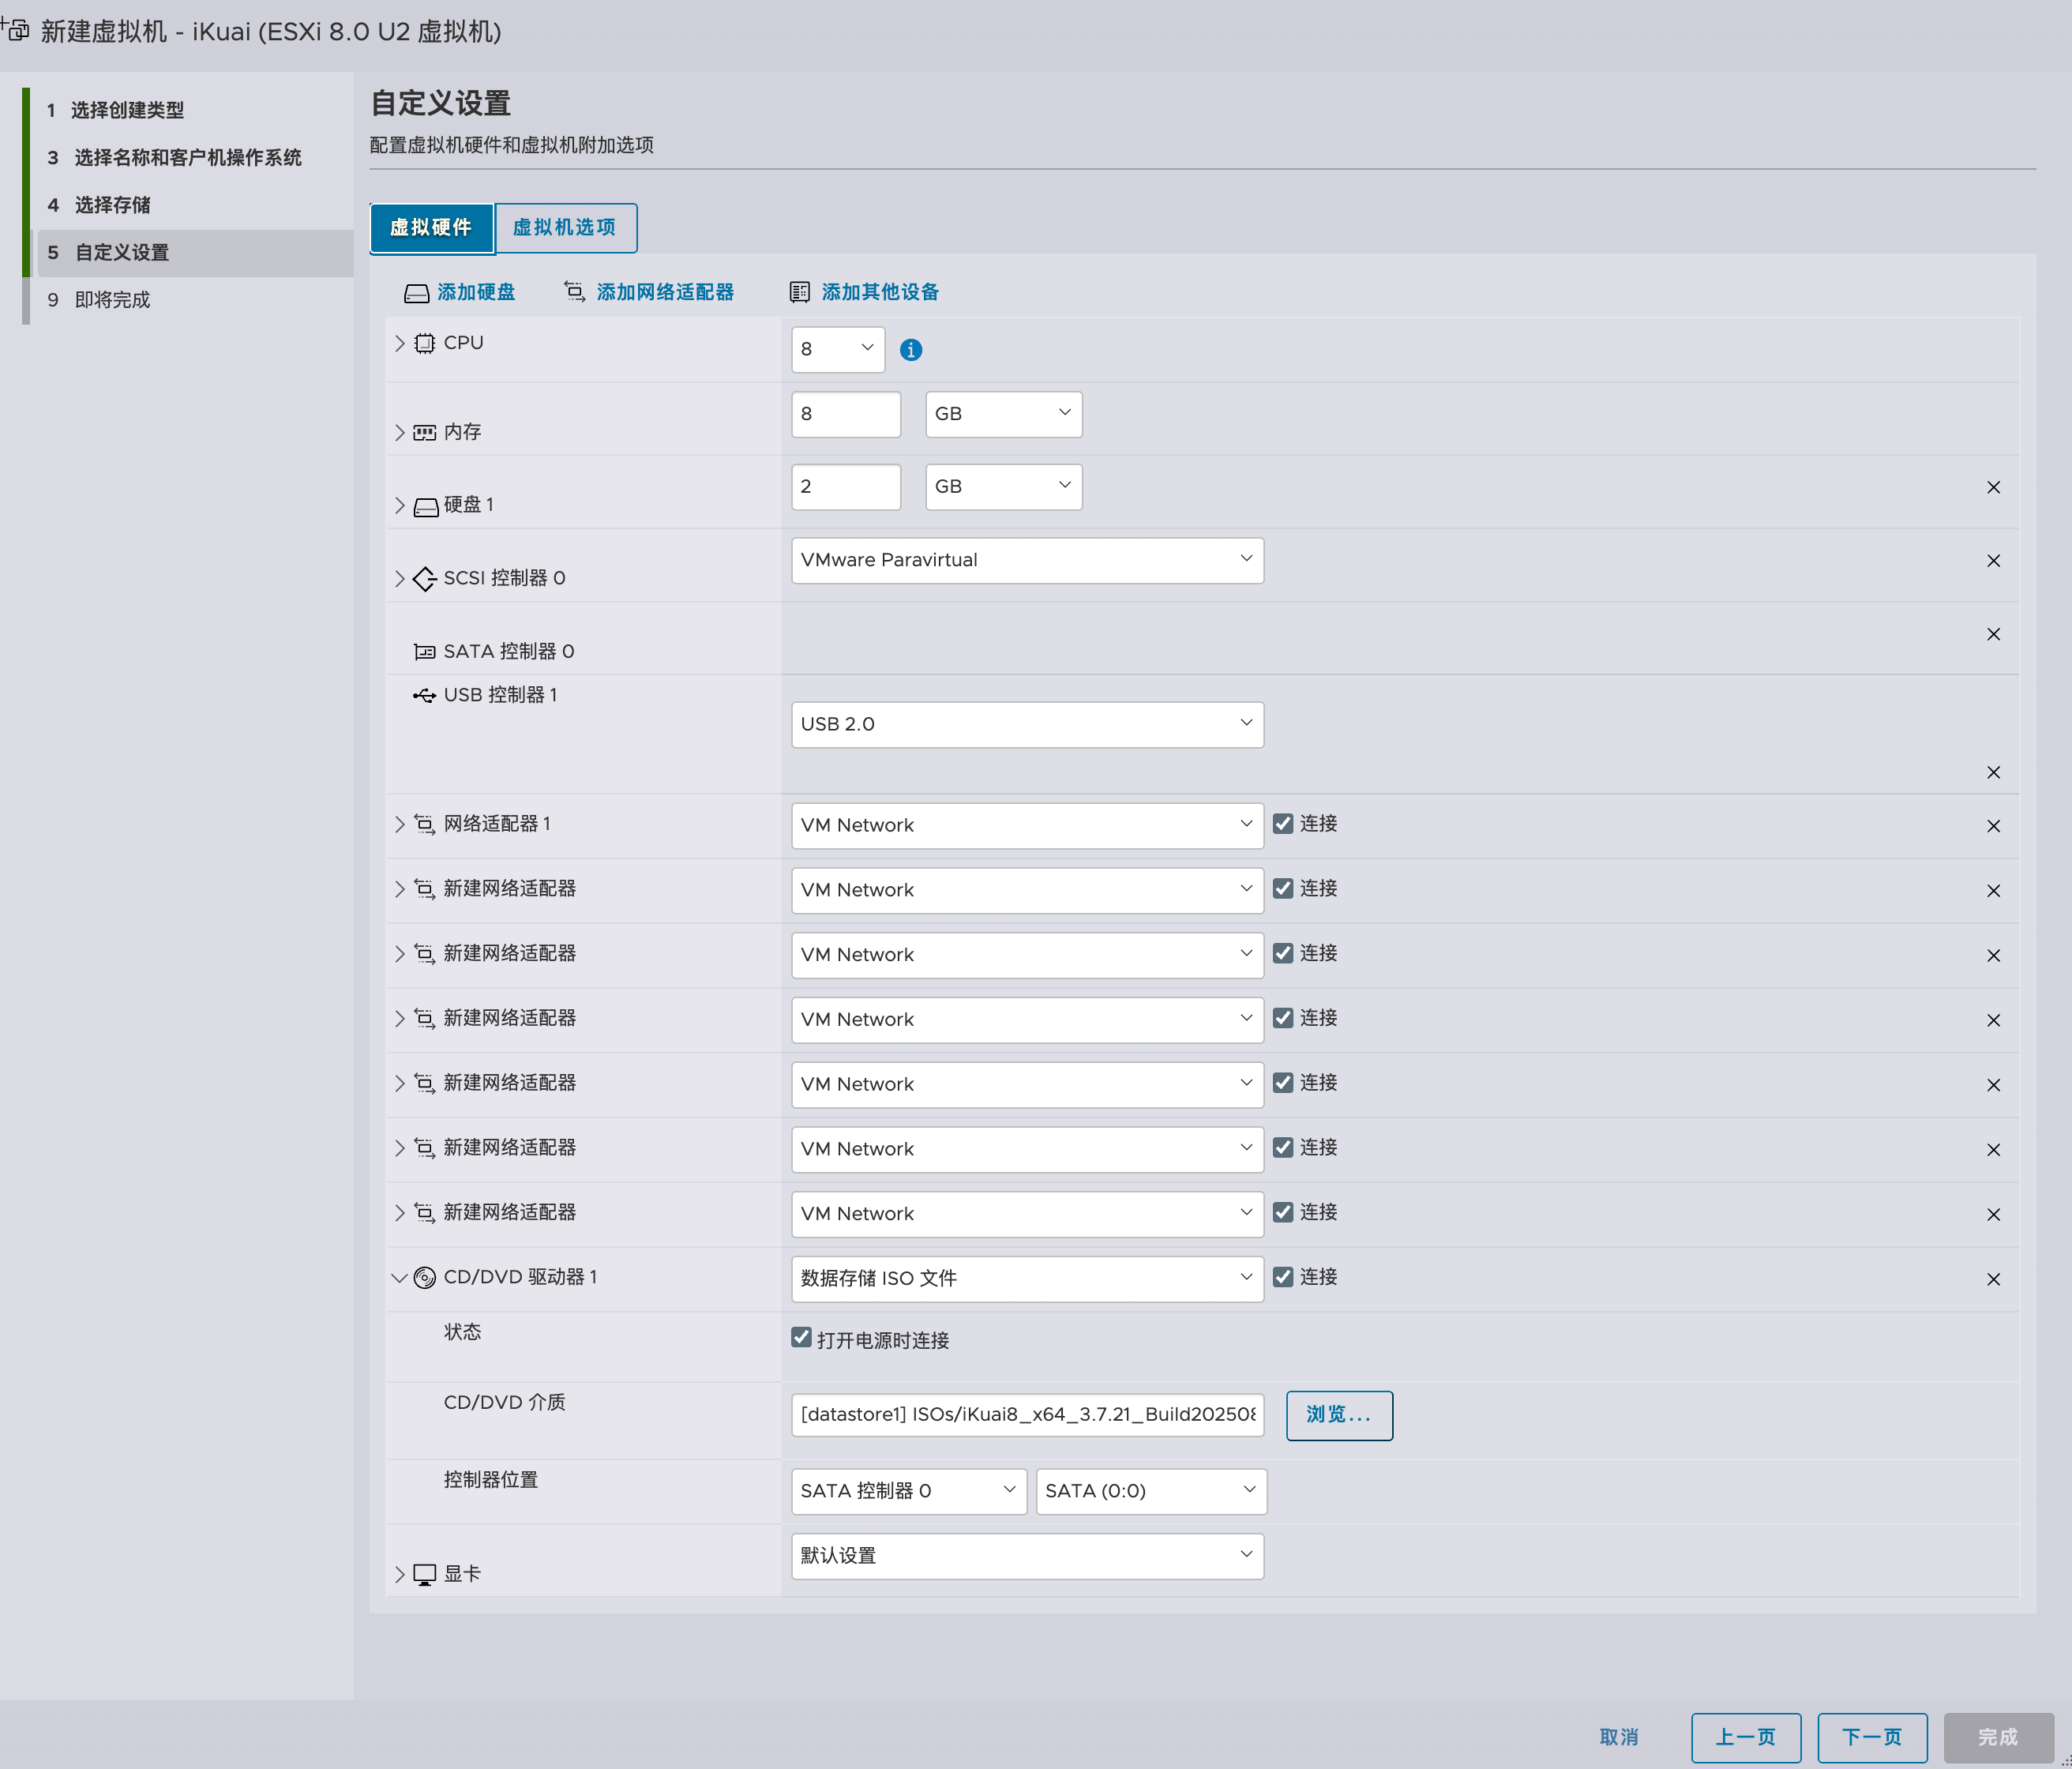The width and height of the screenshot is (2072, 1769).
Task: Expand the CPU settings row
Action: pyautogui.click(x=400, y=343)
